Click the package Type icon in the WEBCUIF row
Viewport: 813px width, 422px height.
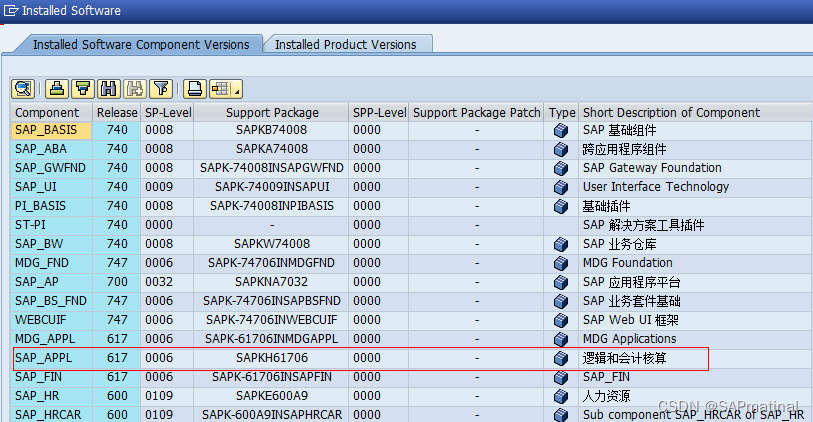coord(560,320)
